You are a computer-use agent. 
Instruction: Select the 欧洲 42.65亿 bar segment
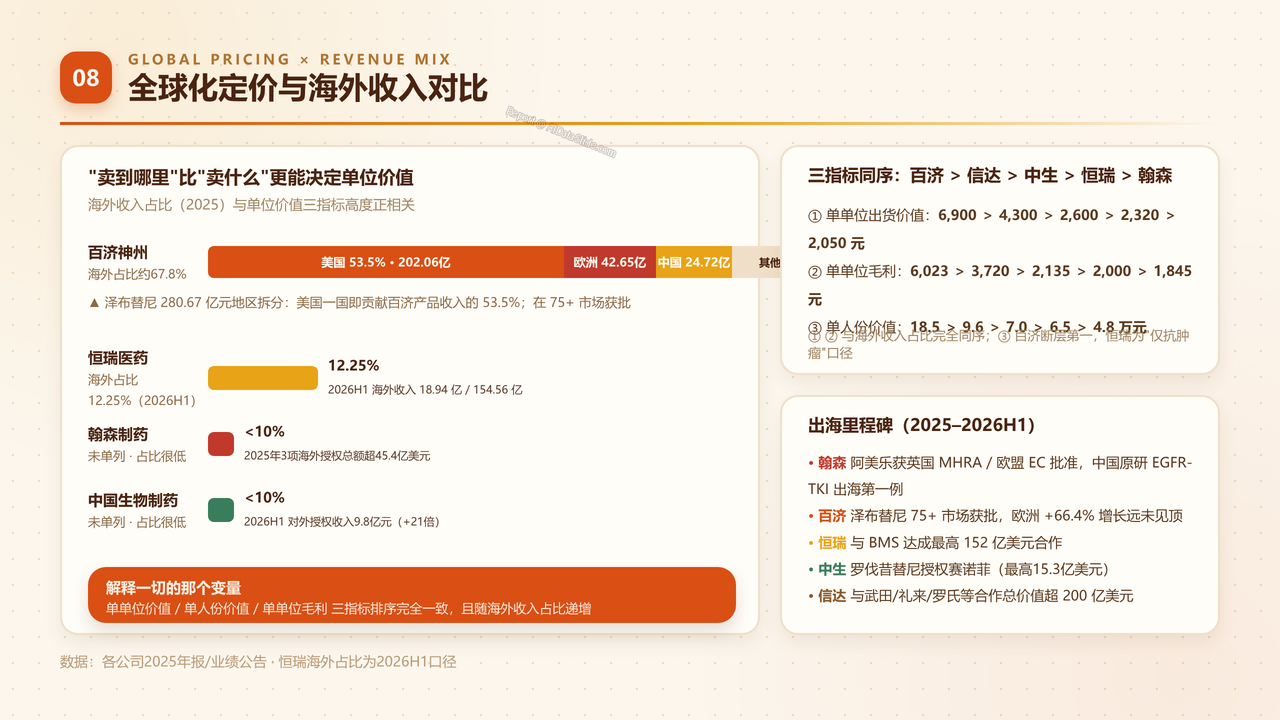click(610, 262)
